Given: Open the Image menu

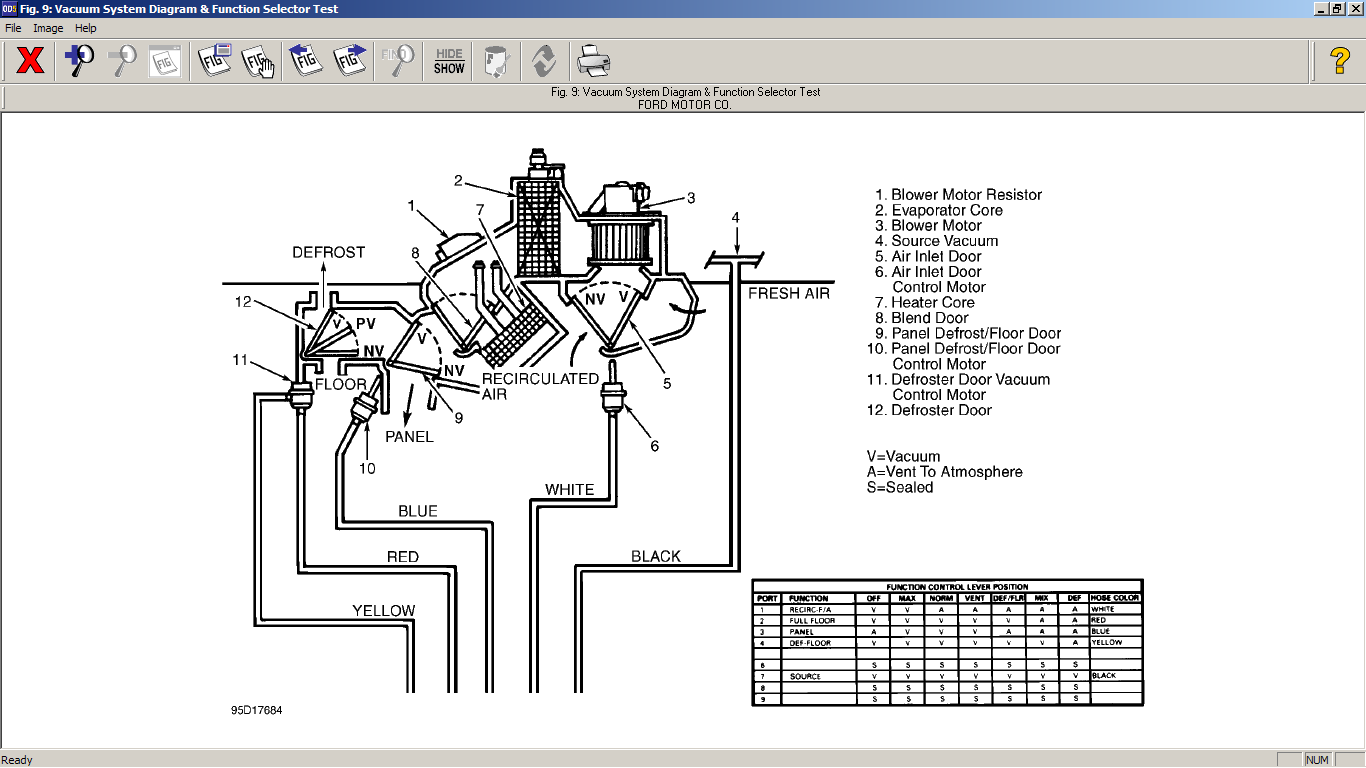Looking at the screenshot, I should point(48,28).
